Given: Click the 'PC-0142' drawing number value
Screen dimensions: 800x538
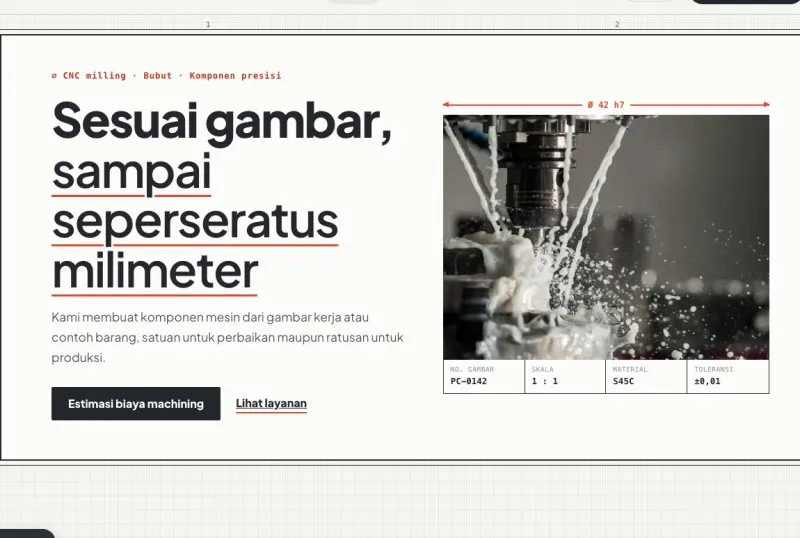Looking at the screenshot, I should point(468,381).
